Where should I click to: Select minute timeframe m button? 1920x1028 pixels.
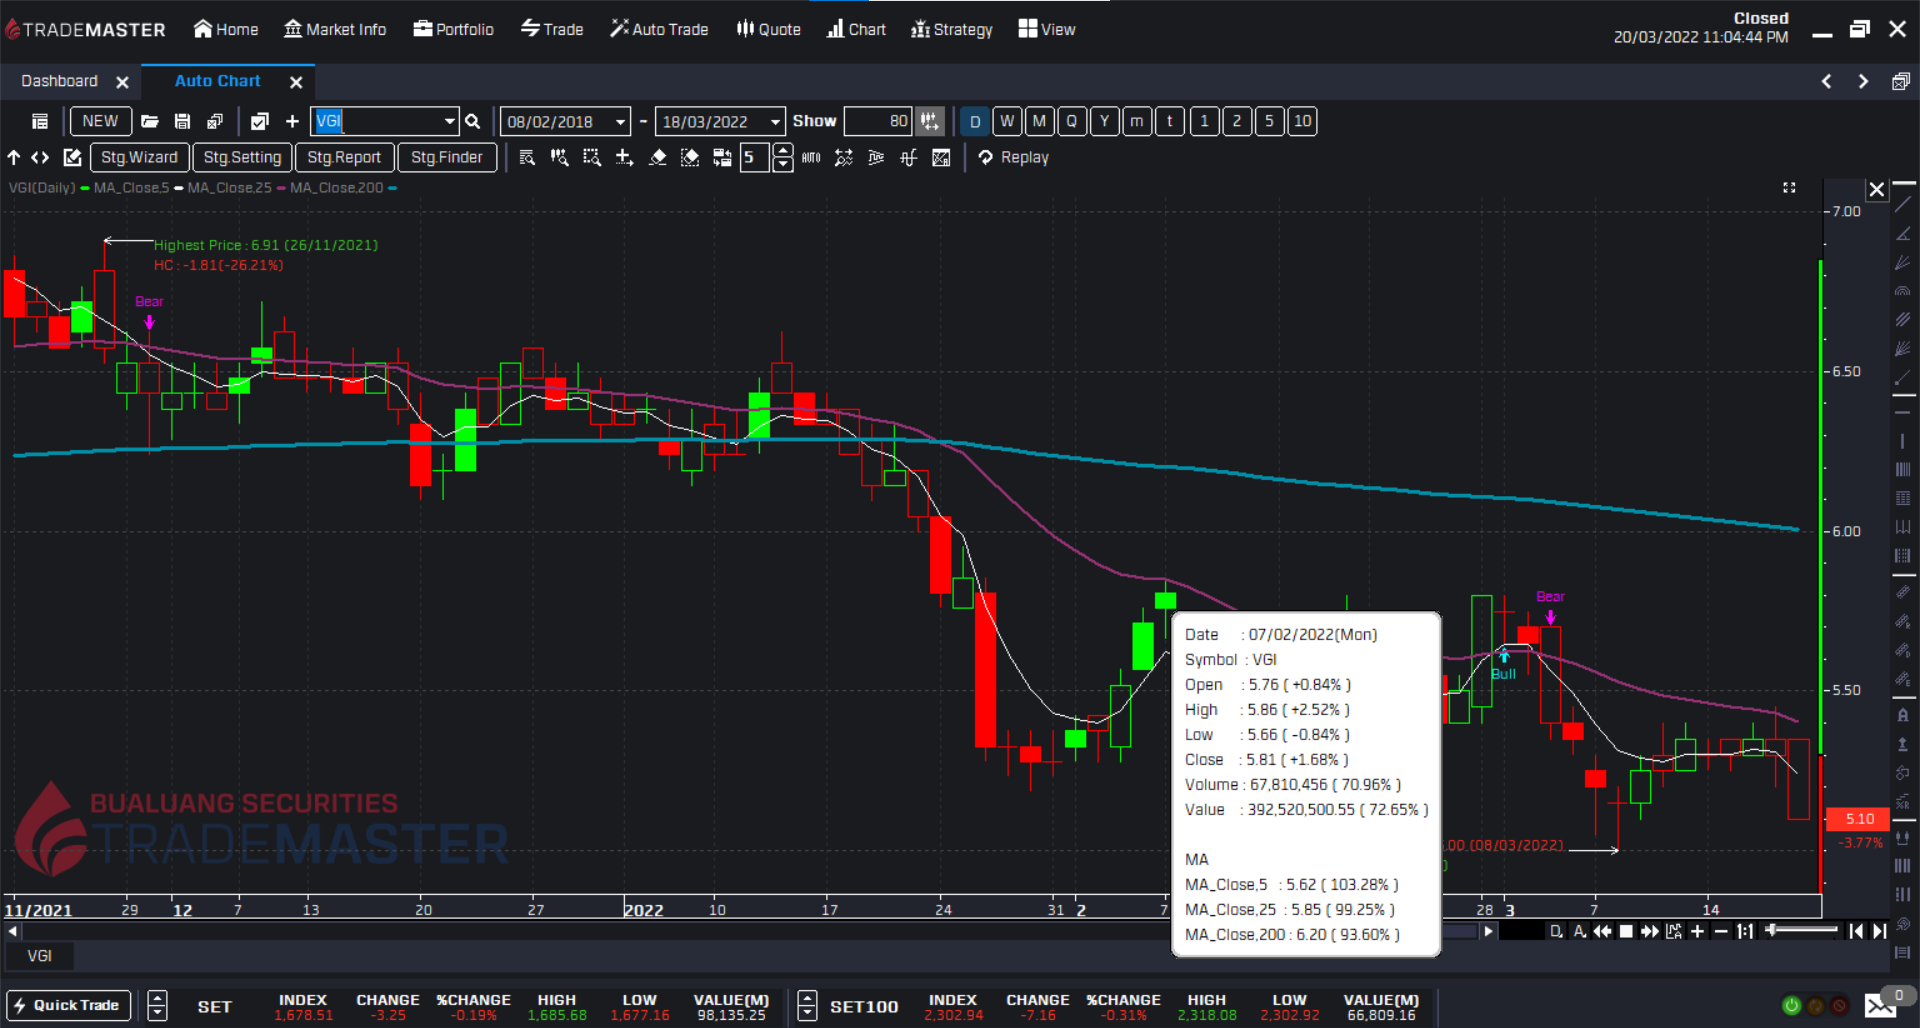1137,121
